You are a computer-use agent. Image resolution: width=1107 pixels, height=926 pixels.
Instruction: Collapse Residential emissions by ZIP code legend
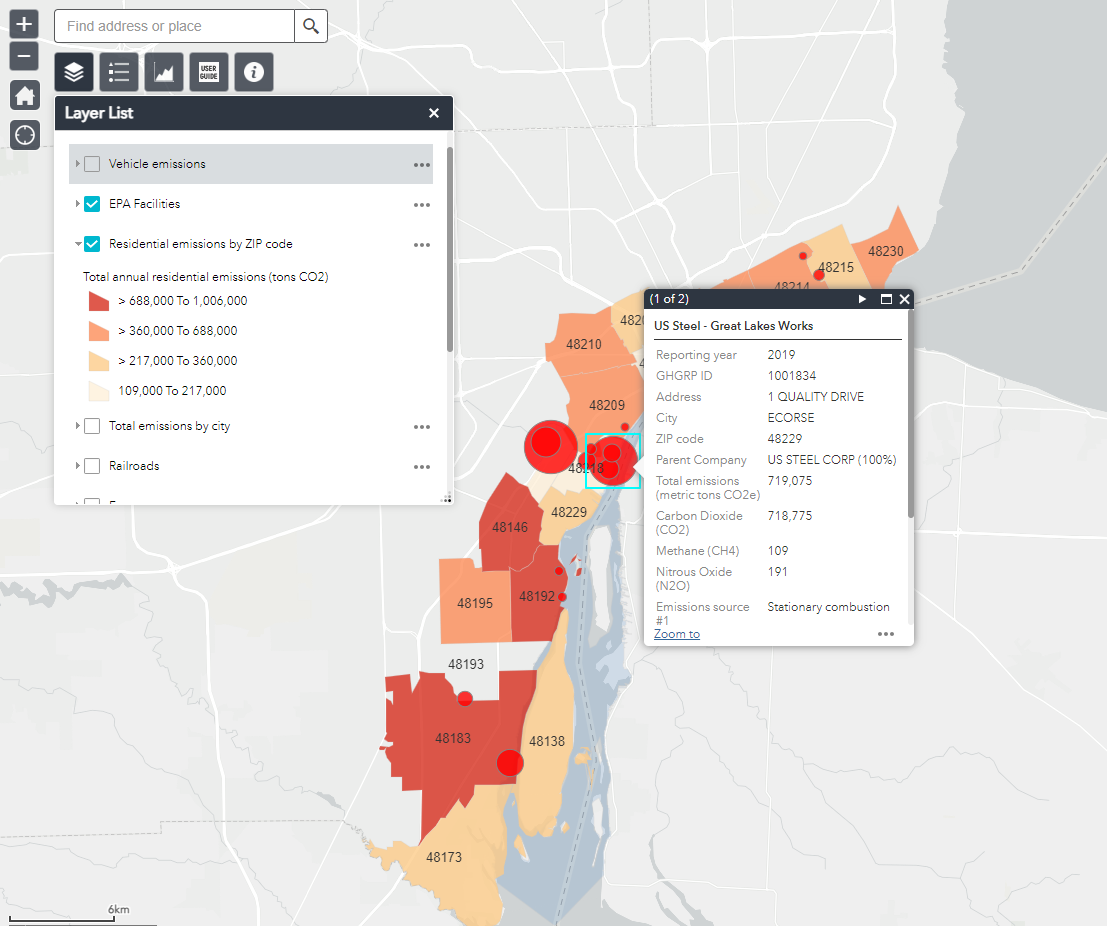[x=77, y=244]
